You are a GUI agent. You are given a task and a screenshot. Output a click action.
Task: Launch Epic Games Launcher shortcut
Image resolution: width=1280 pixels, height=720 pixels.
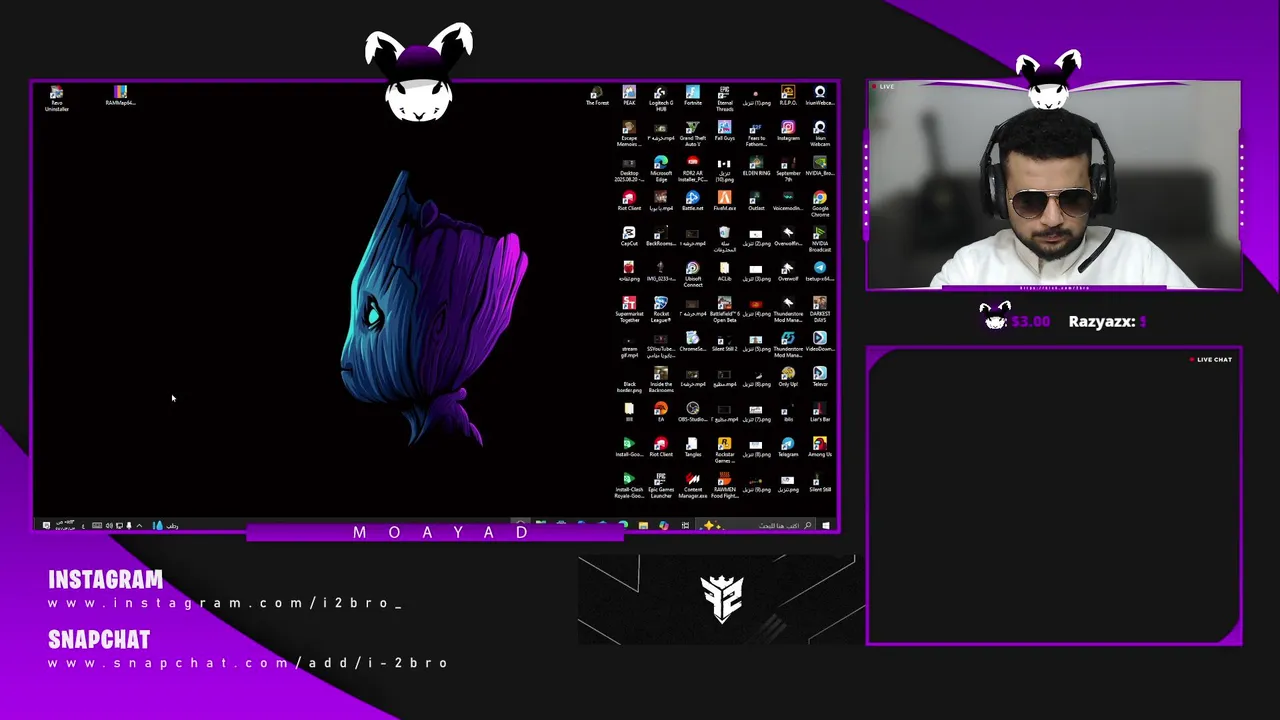point(660,484)
